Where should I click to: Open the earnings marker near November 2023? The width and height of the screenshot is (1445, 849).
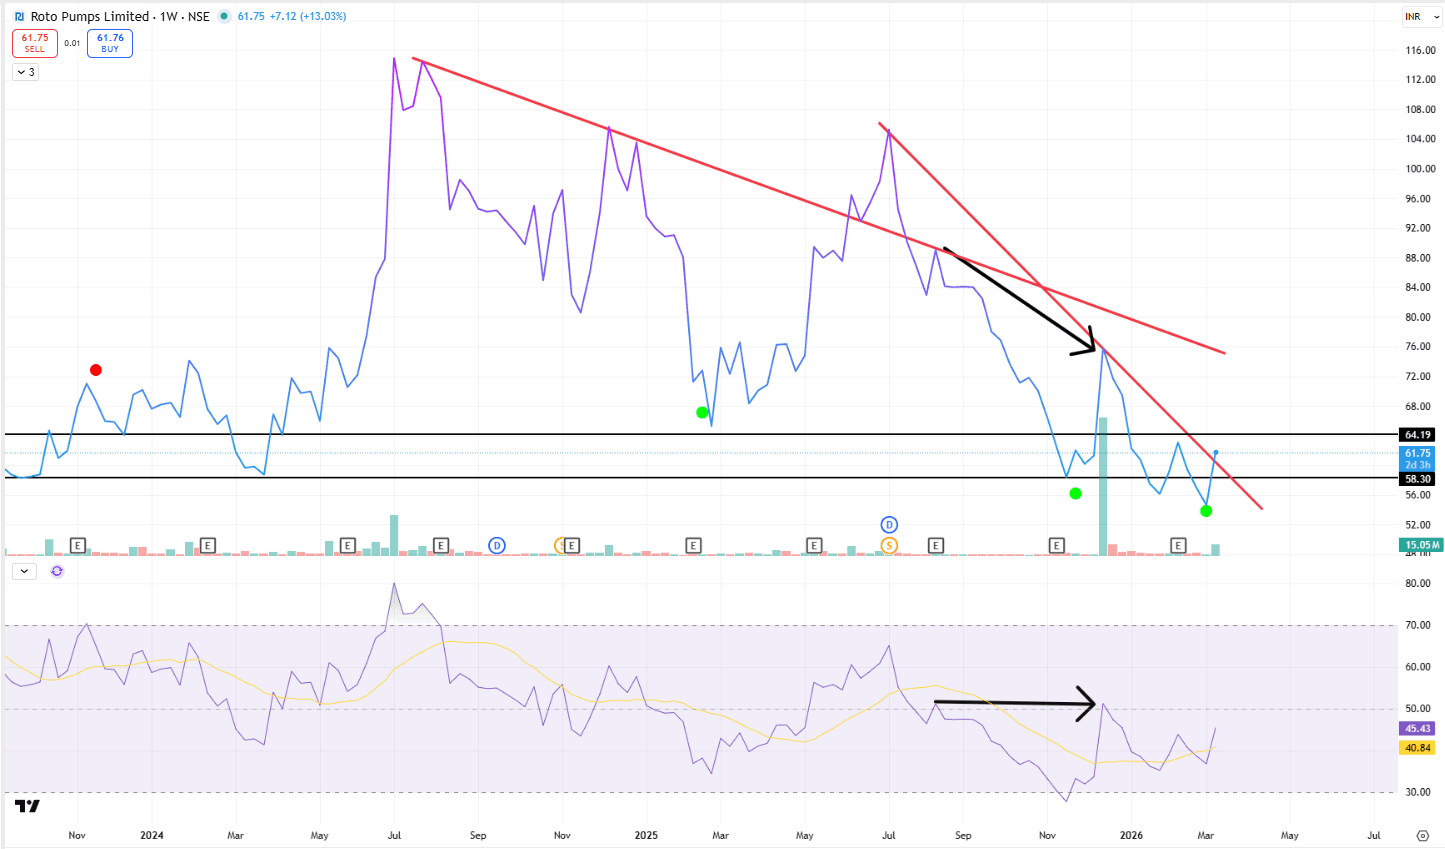point(78,545)
